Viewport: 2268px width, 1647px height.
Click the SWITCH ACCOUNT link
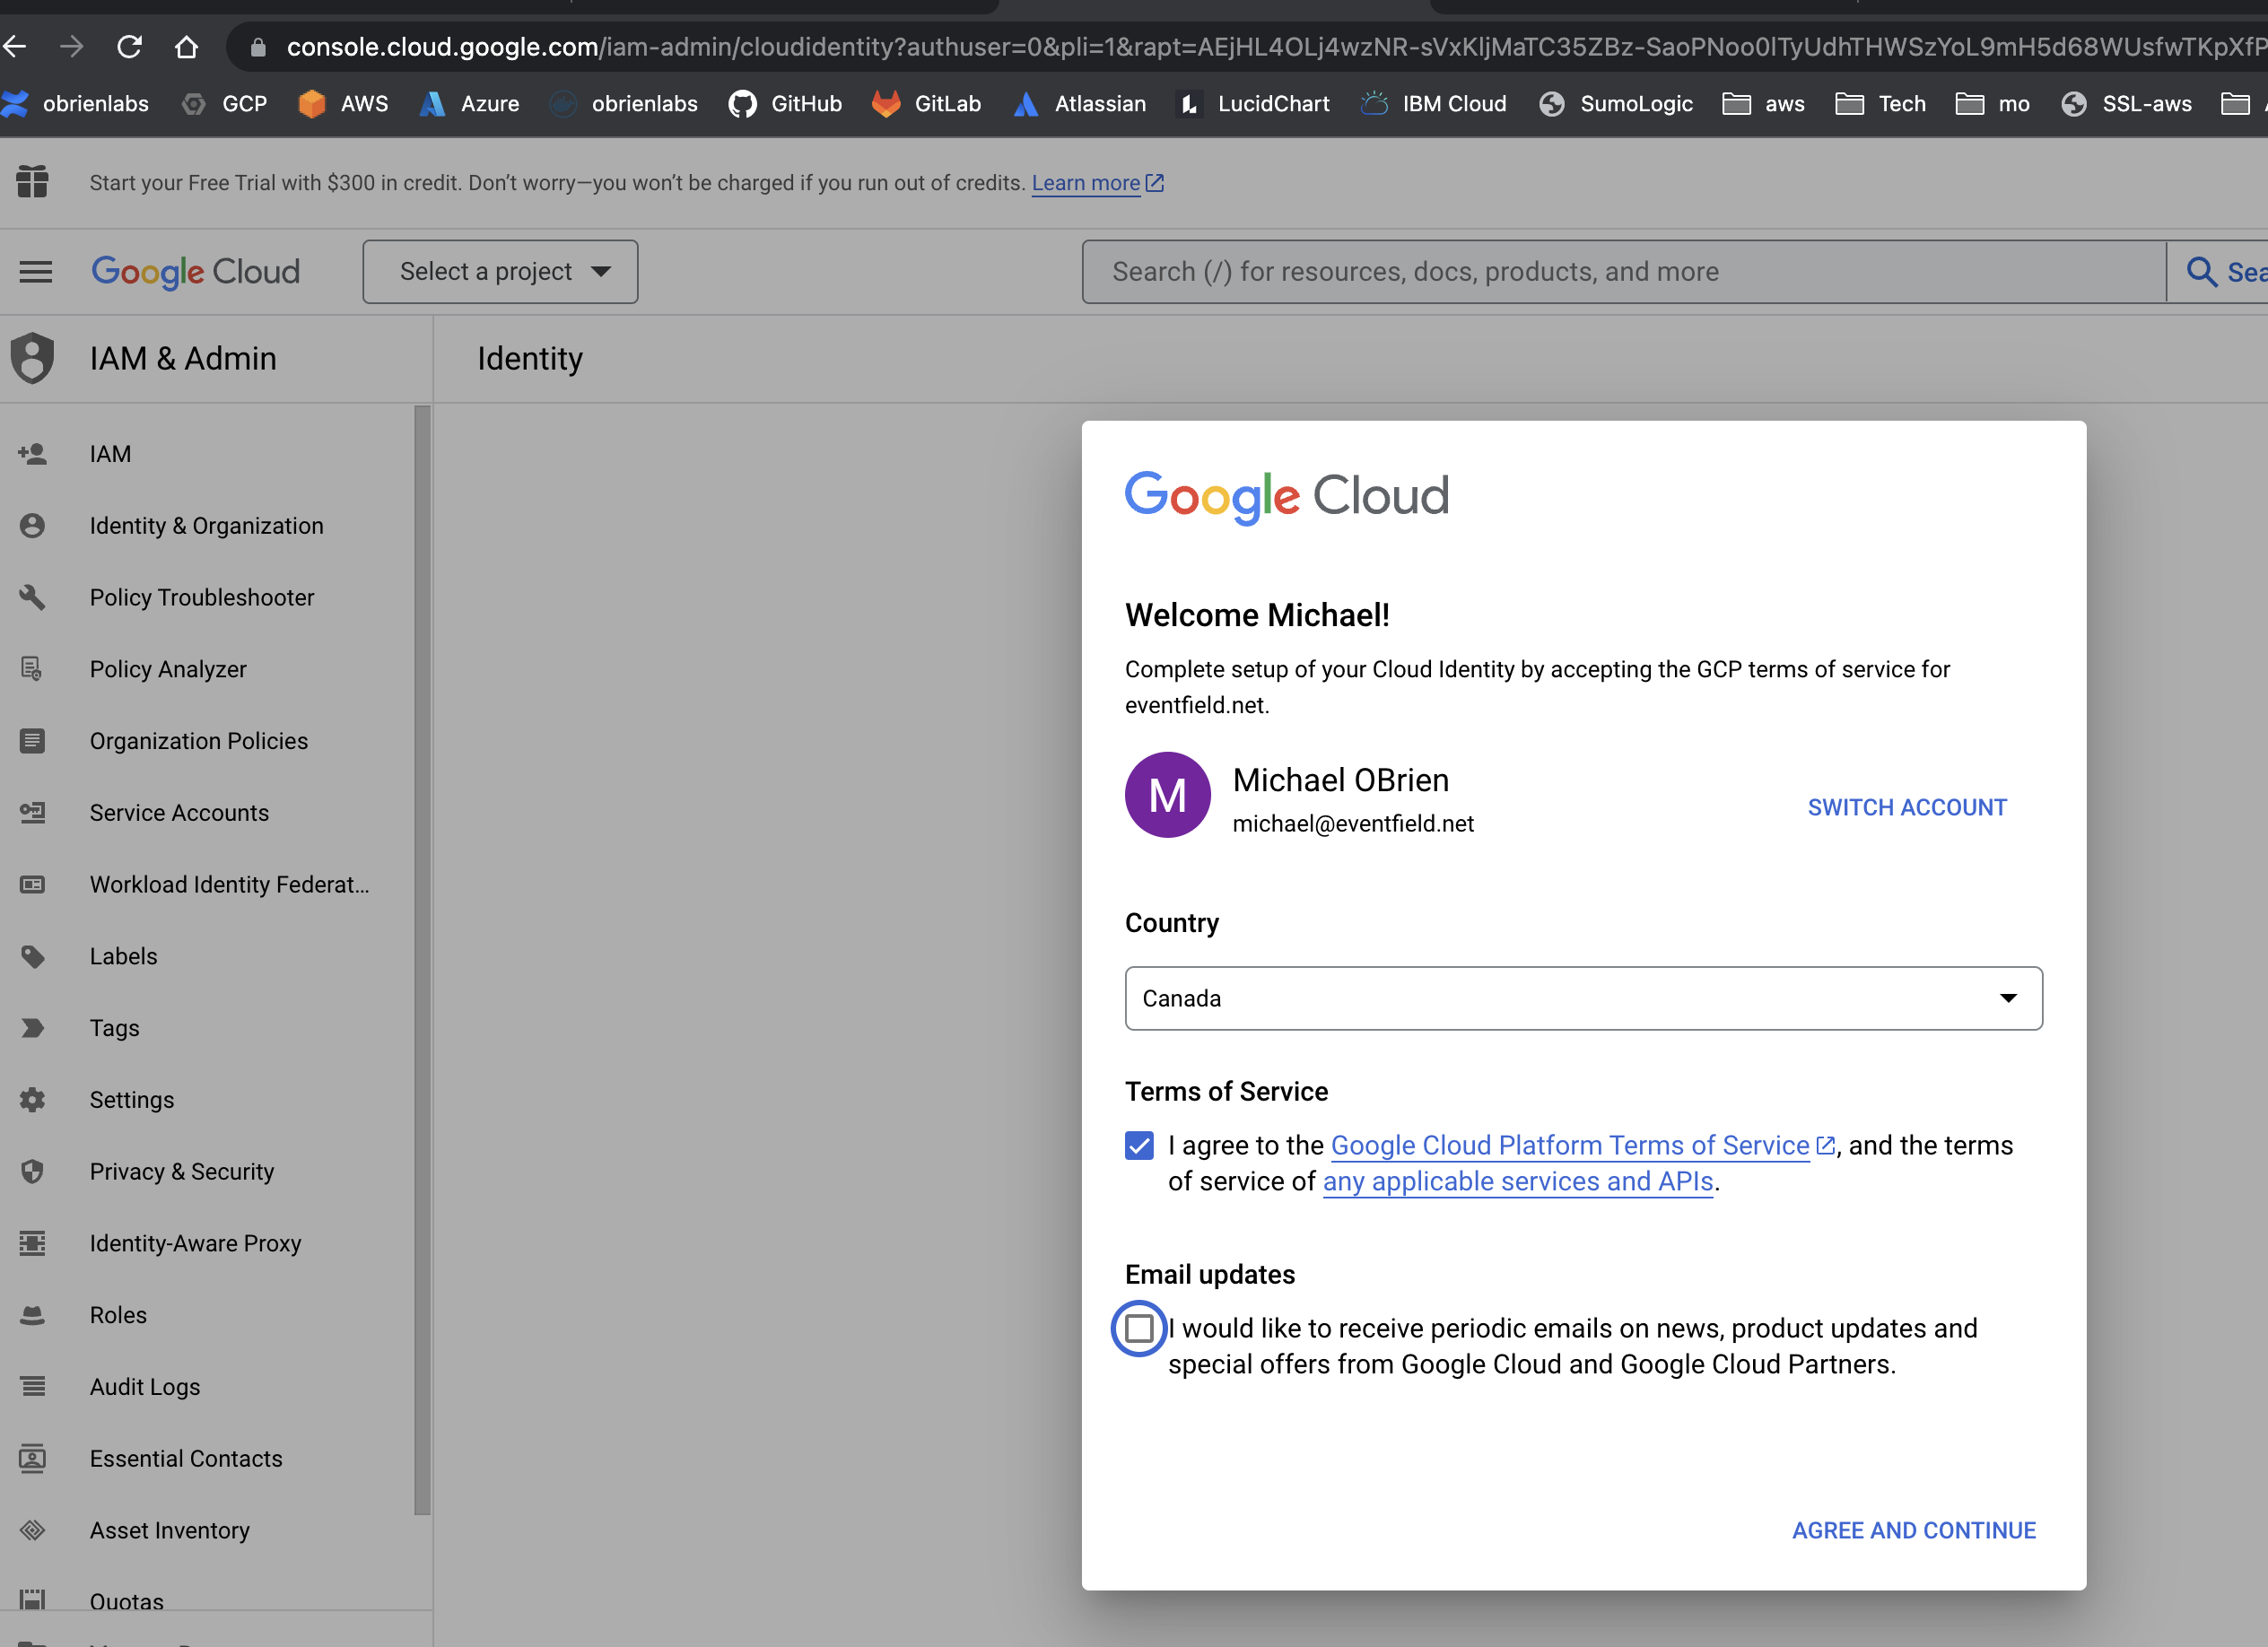pyautogui.click(x=1906, y=807)
